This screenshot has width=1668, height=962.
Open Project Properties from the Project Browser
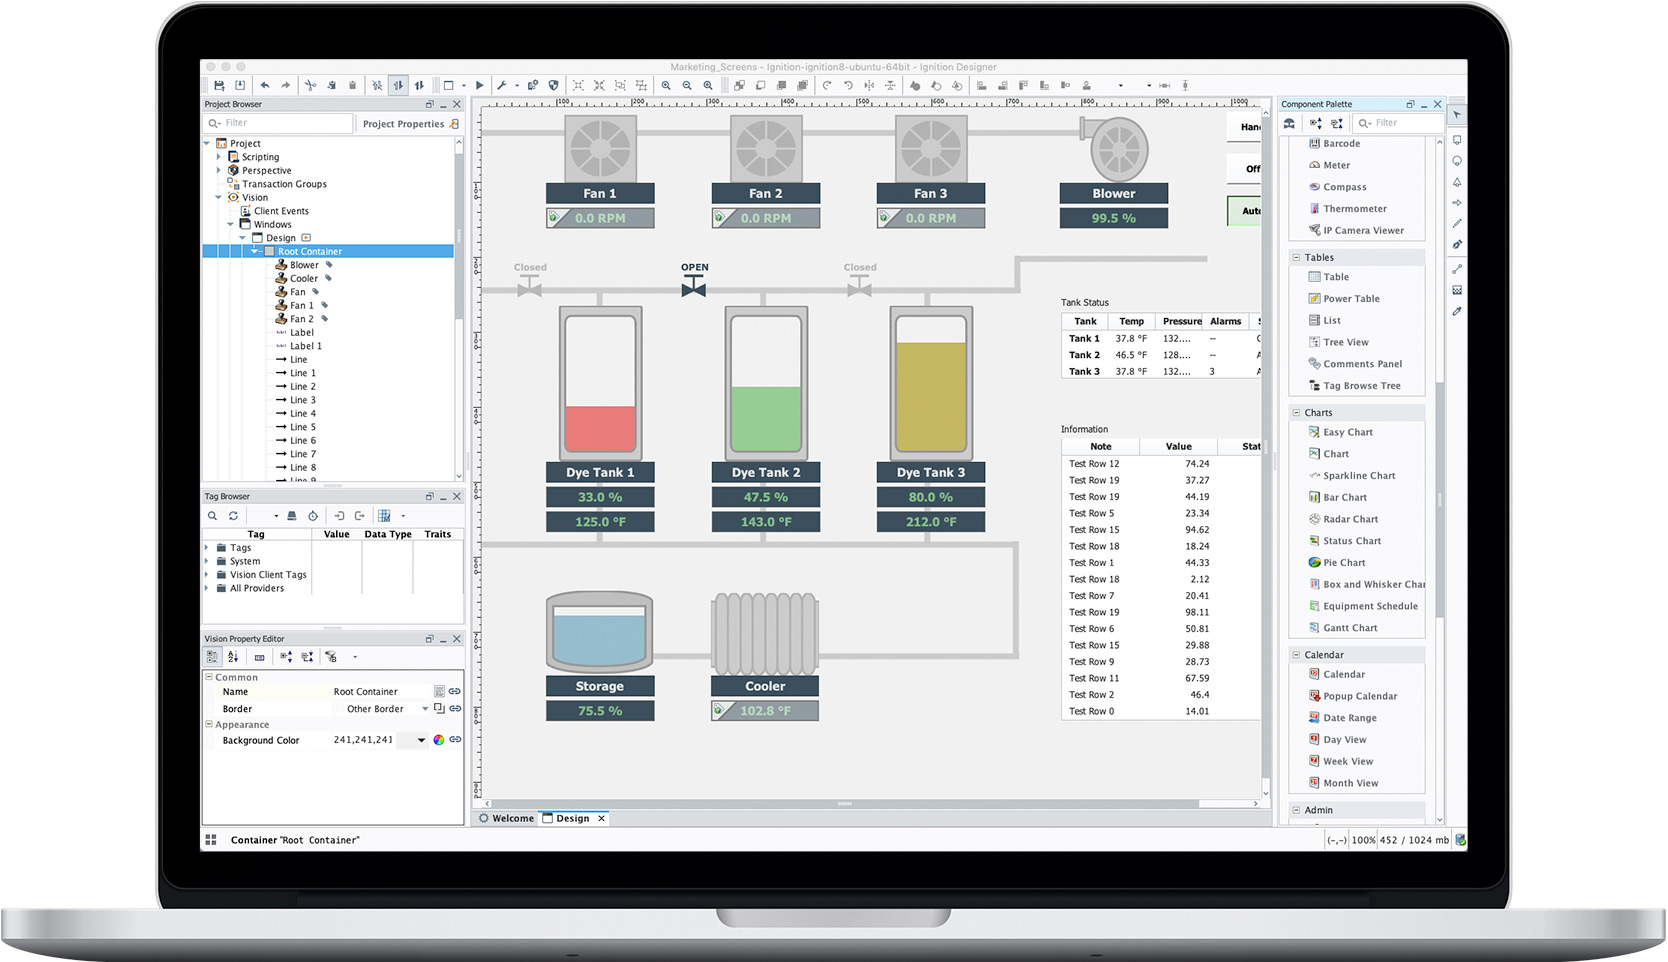click(x=404, y=123)
